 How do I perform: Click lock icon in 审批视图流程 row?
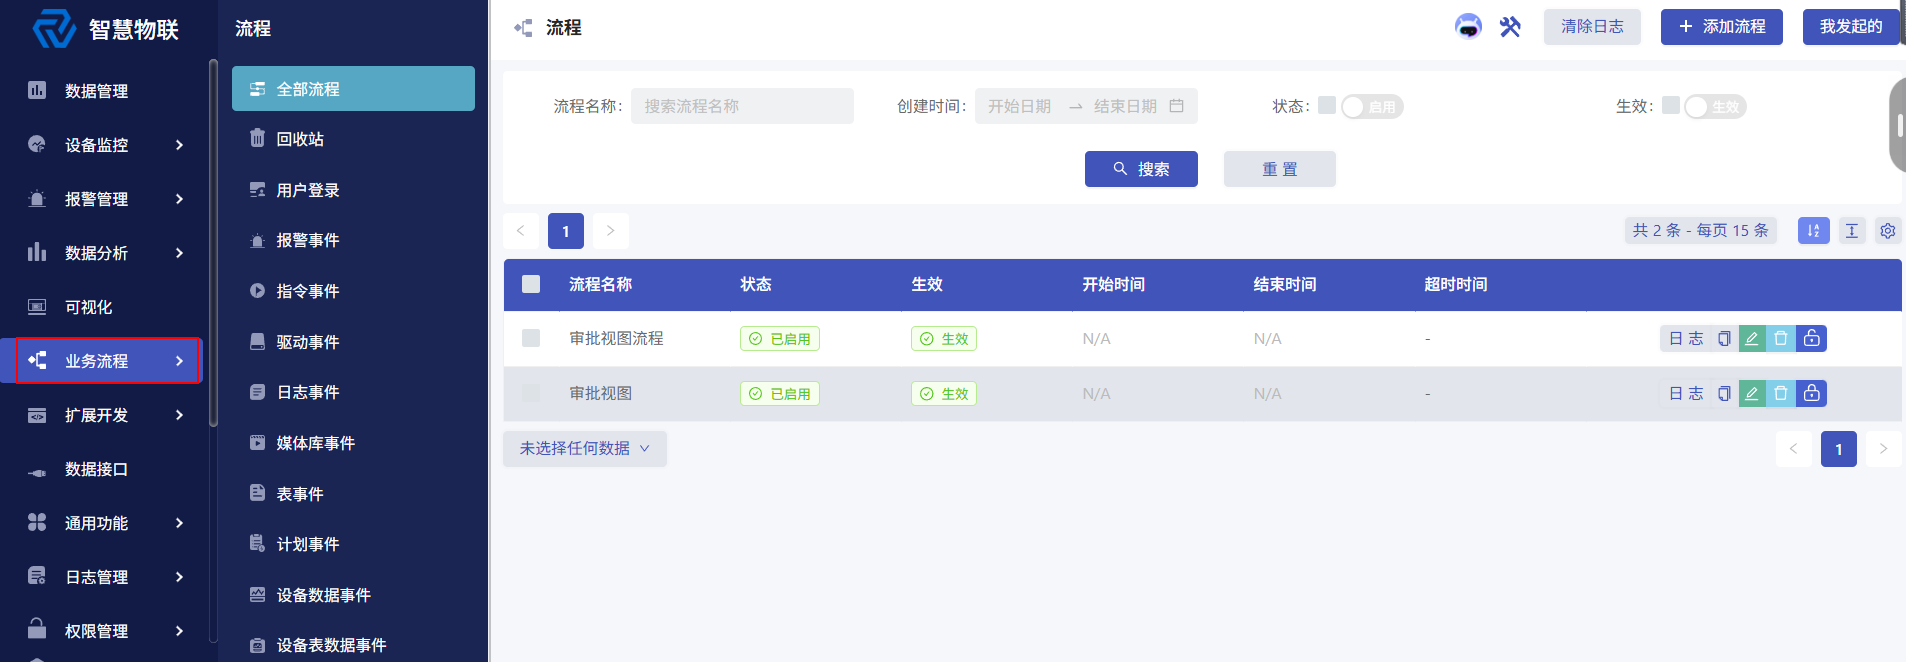(x=1812, y=339)
